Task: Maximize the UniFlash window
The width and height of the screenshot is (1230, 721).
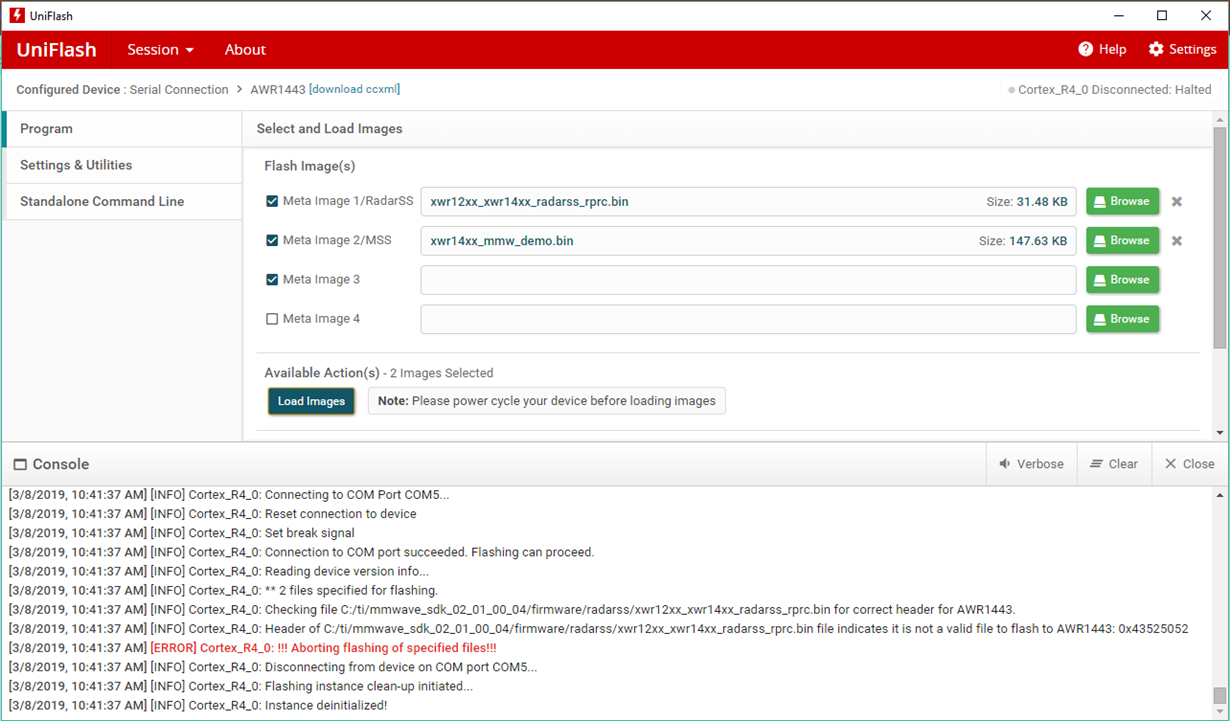Action: (1161, 15)
